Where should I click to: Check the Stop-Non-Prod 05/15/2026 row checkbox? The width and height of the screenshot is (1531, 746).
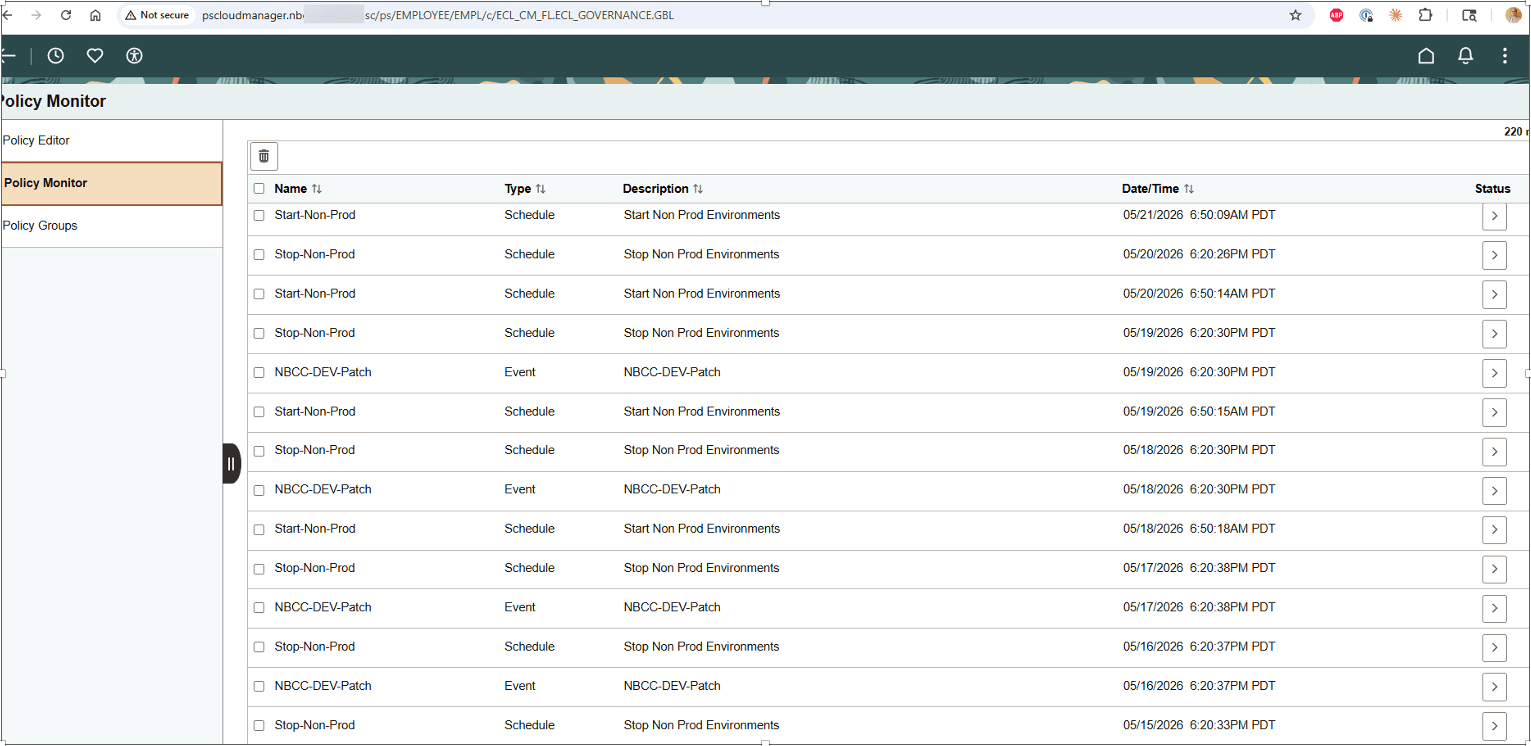point(259,726)
